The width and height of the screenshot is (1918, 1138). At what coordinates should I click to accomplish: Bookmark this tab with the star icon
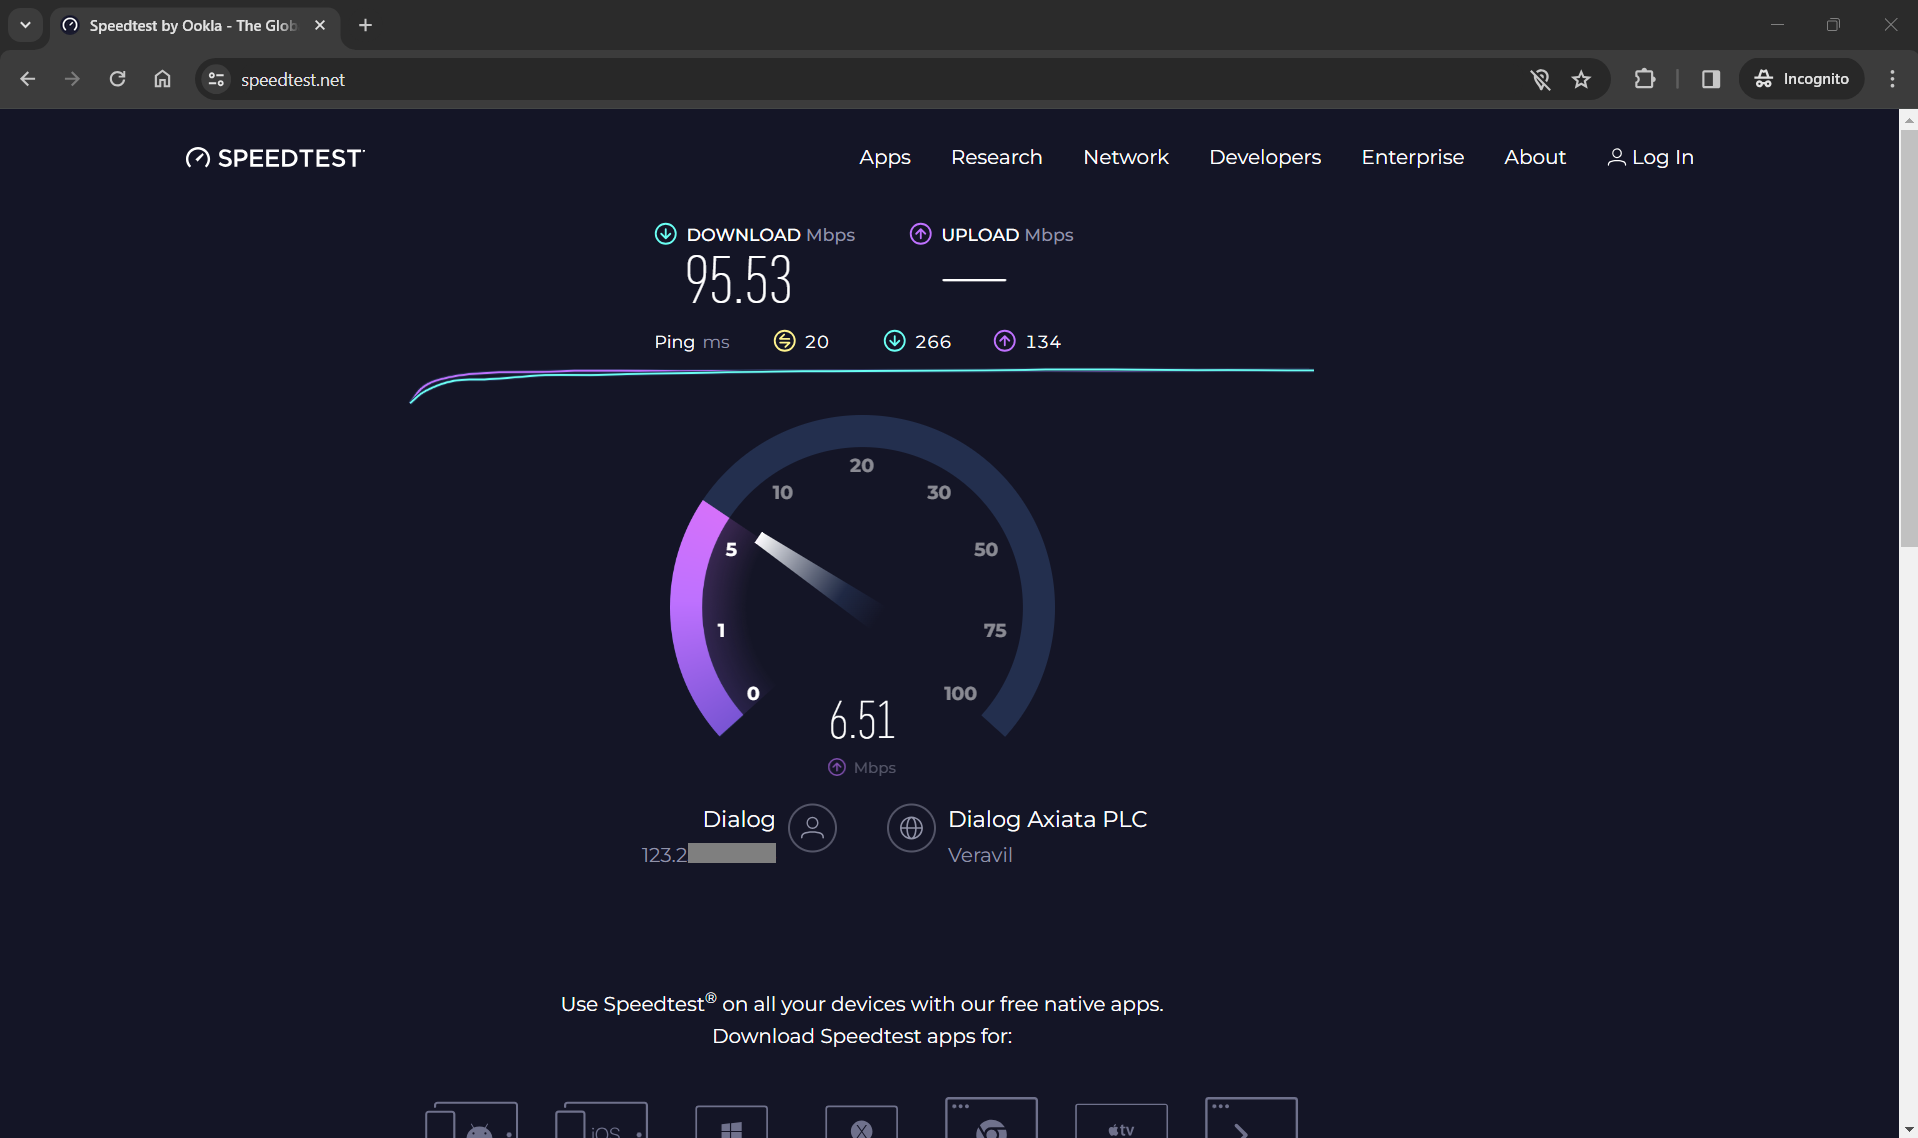coord(1581,79)
